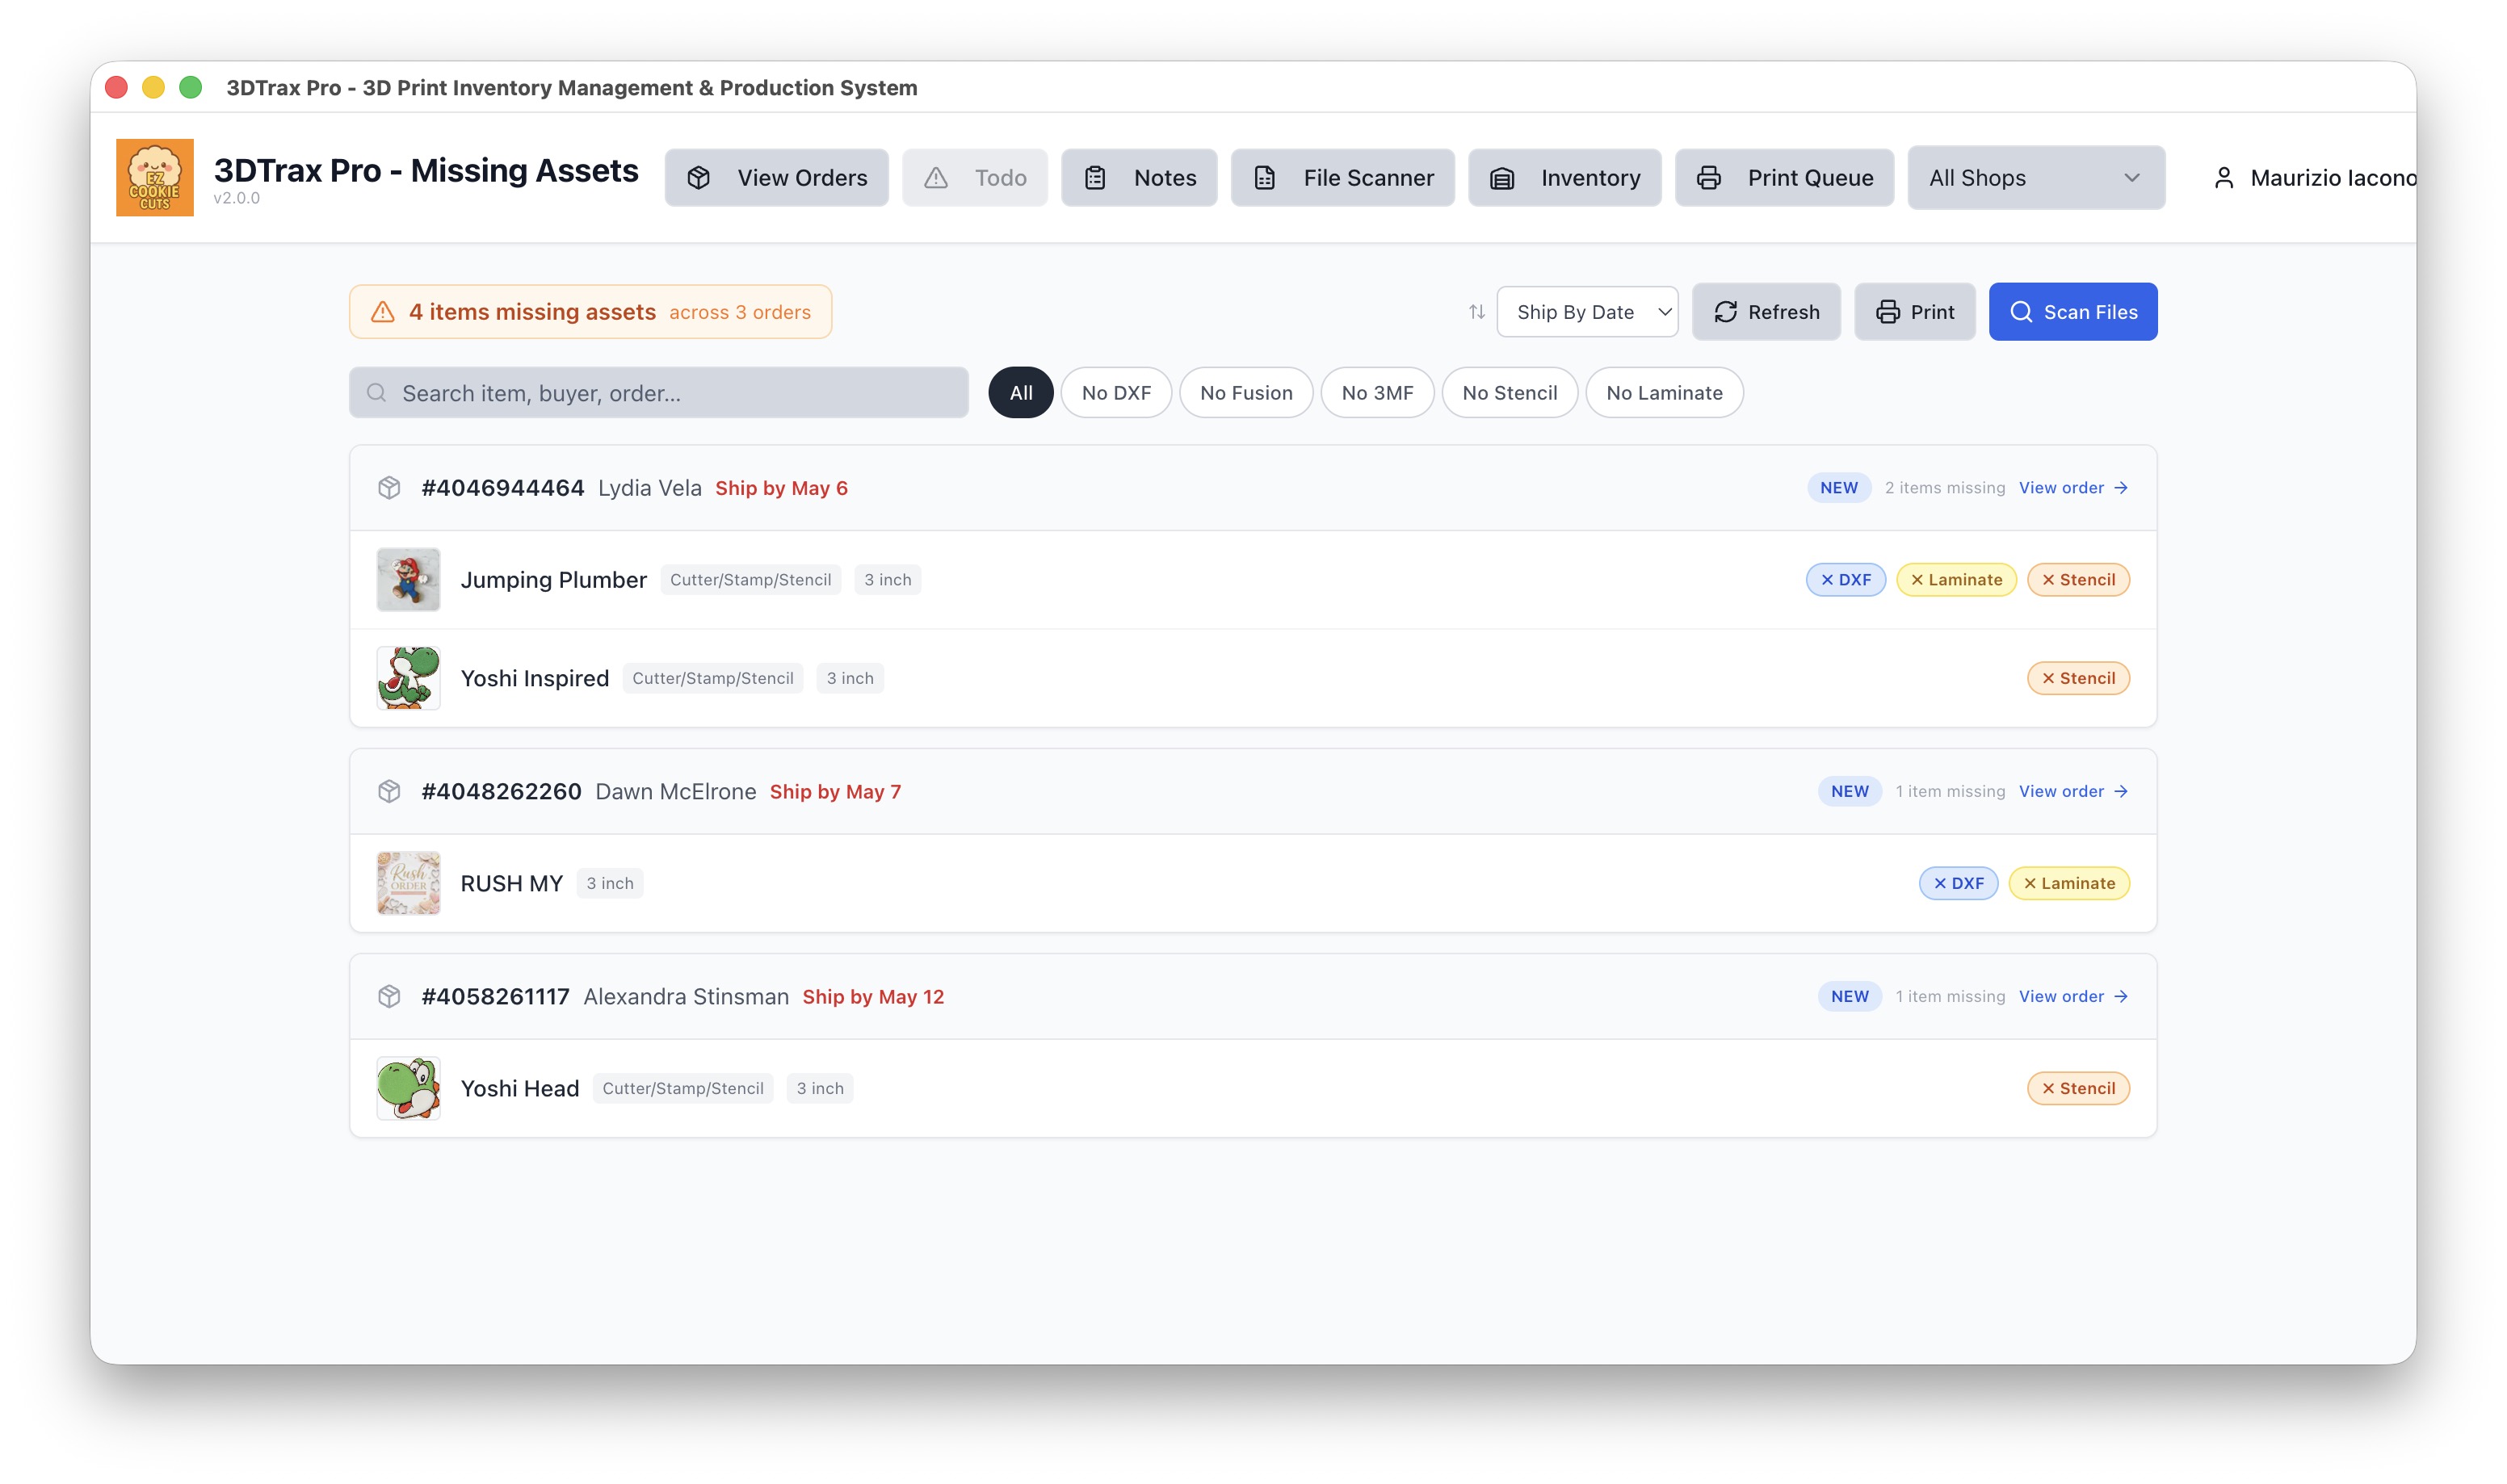Click the missing Laminate badge on Jumping Plumber
This screenshot has width=2507, height=1484.
[1956, 580]
